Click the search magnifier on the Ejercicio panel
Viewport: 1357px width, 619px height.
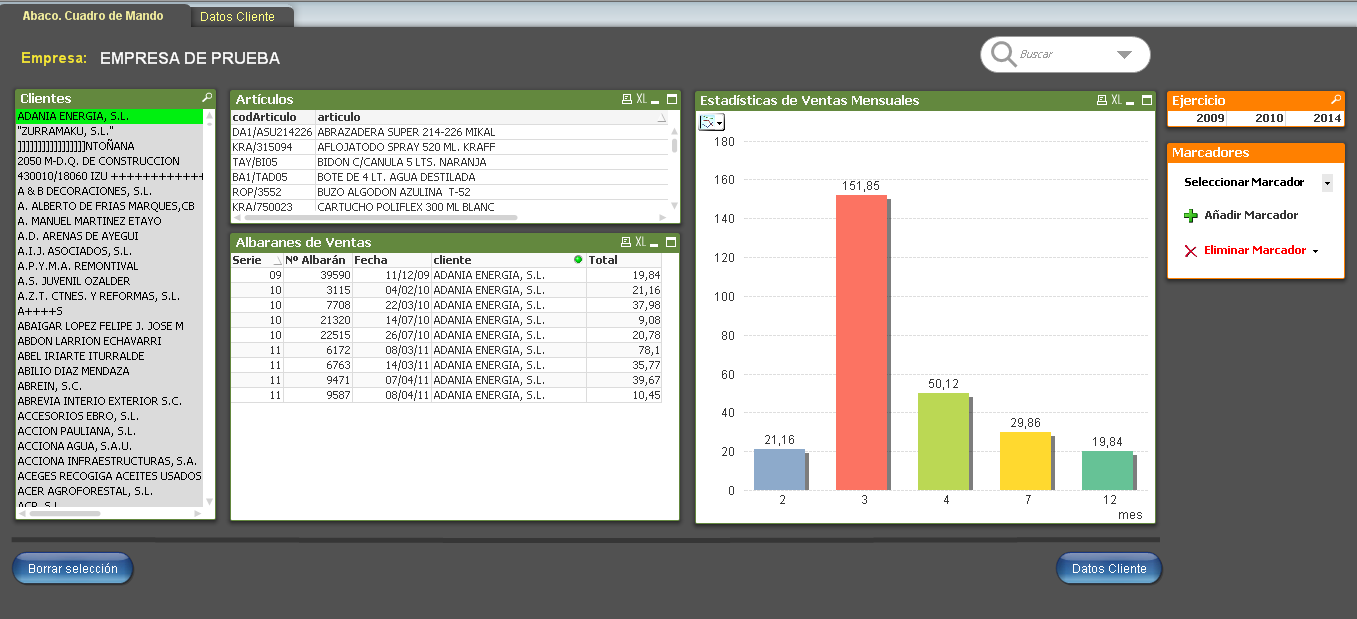(x=1335, y=100)
